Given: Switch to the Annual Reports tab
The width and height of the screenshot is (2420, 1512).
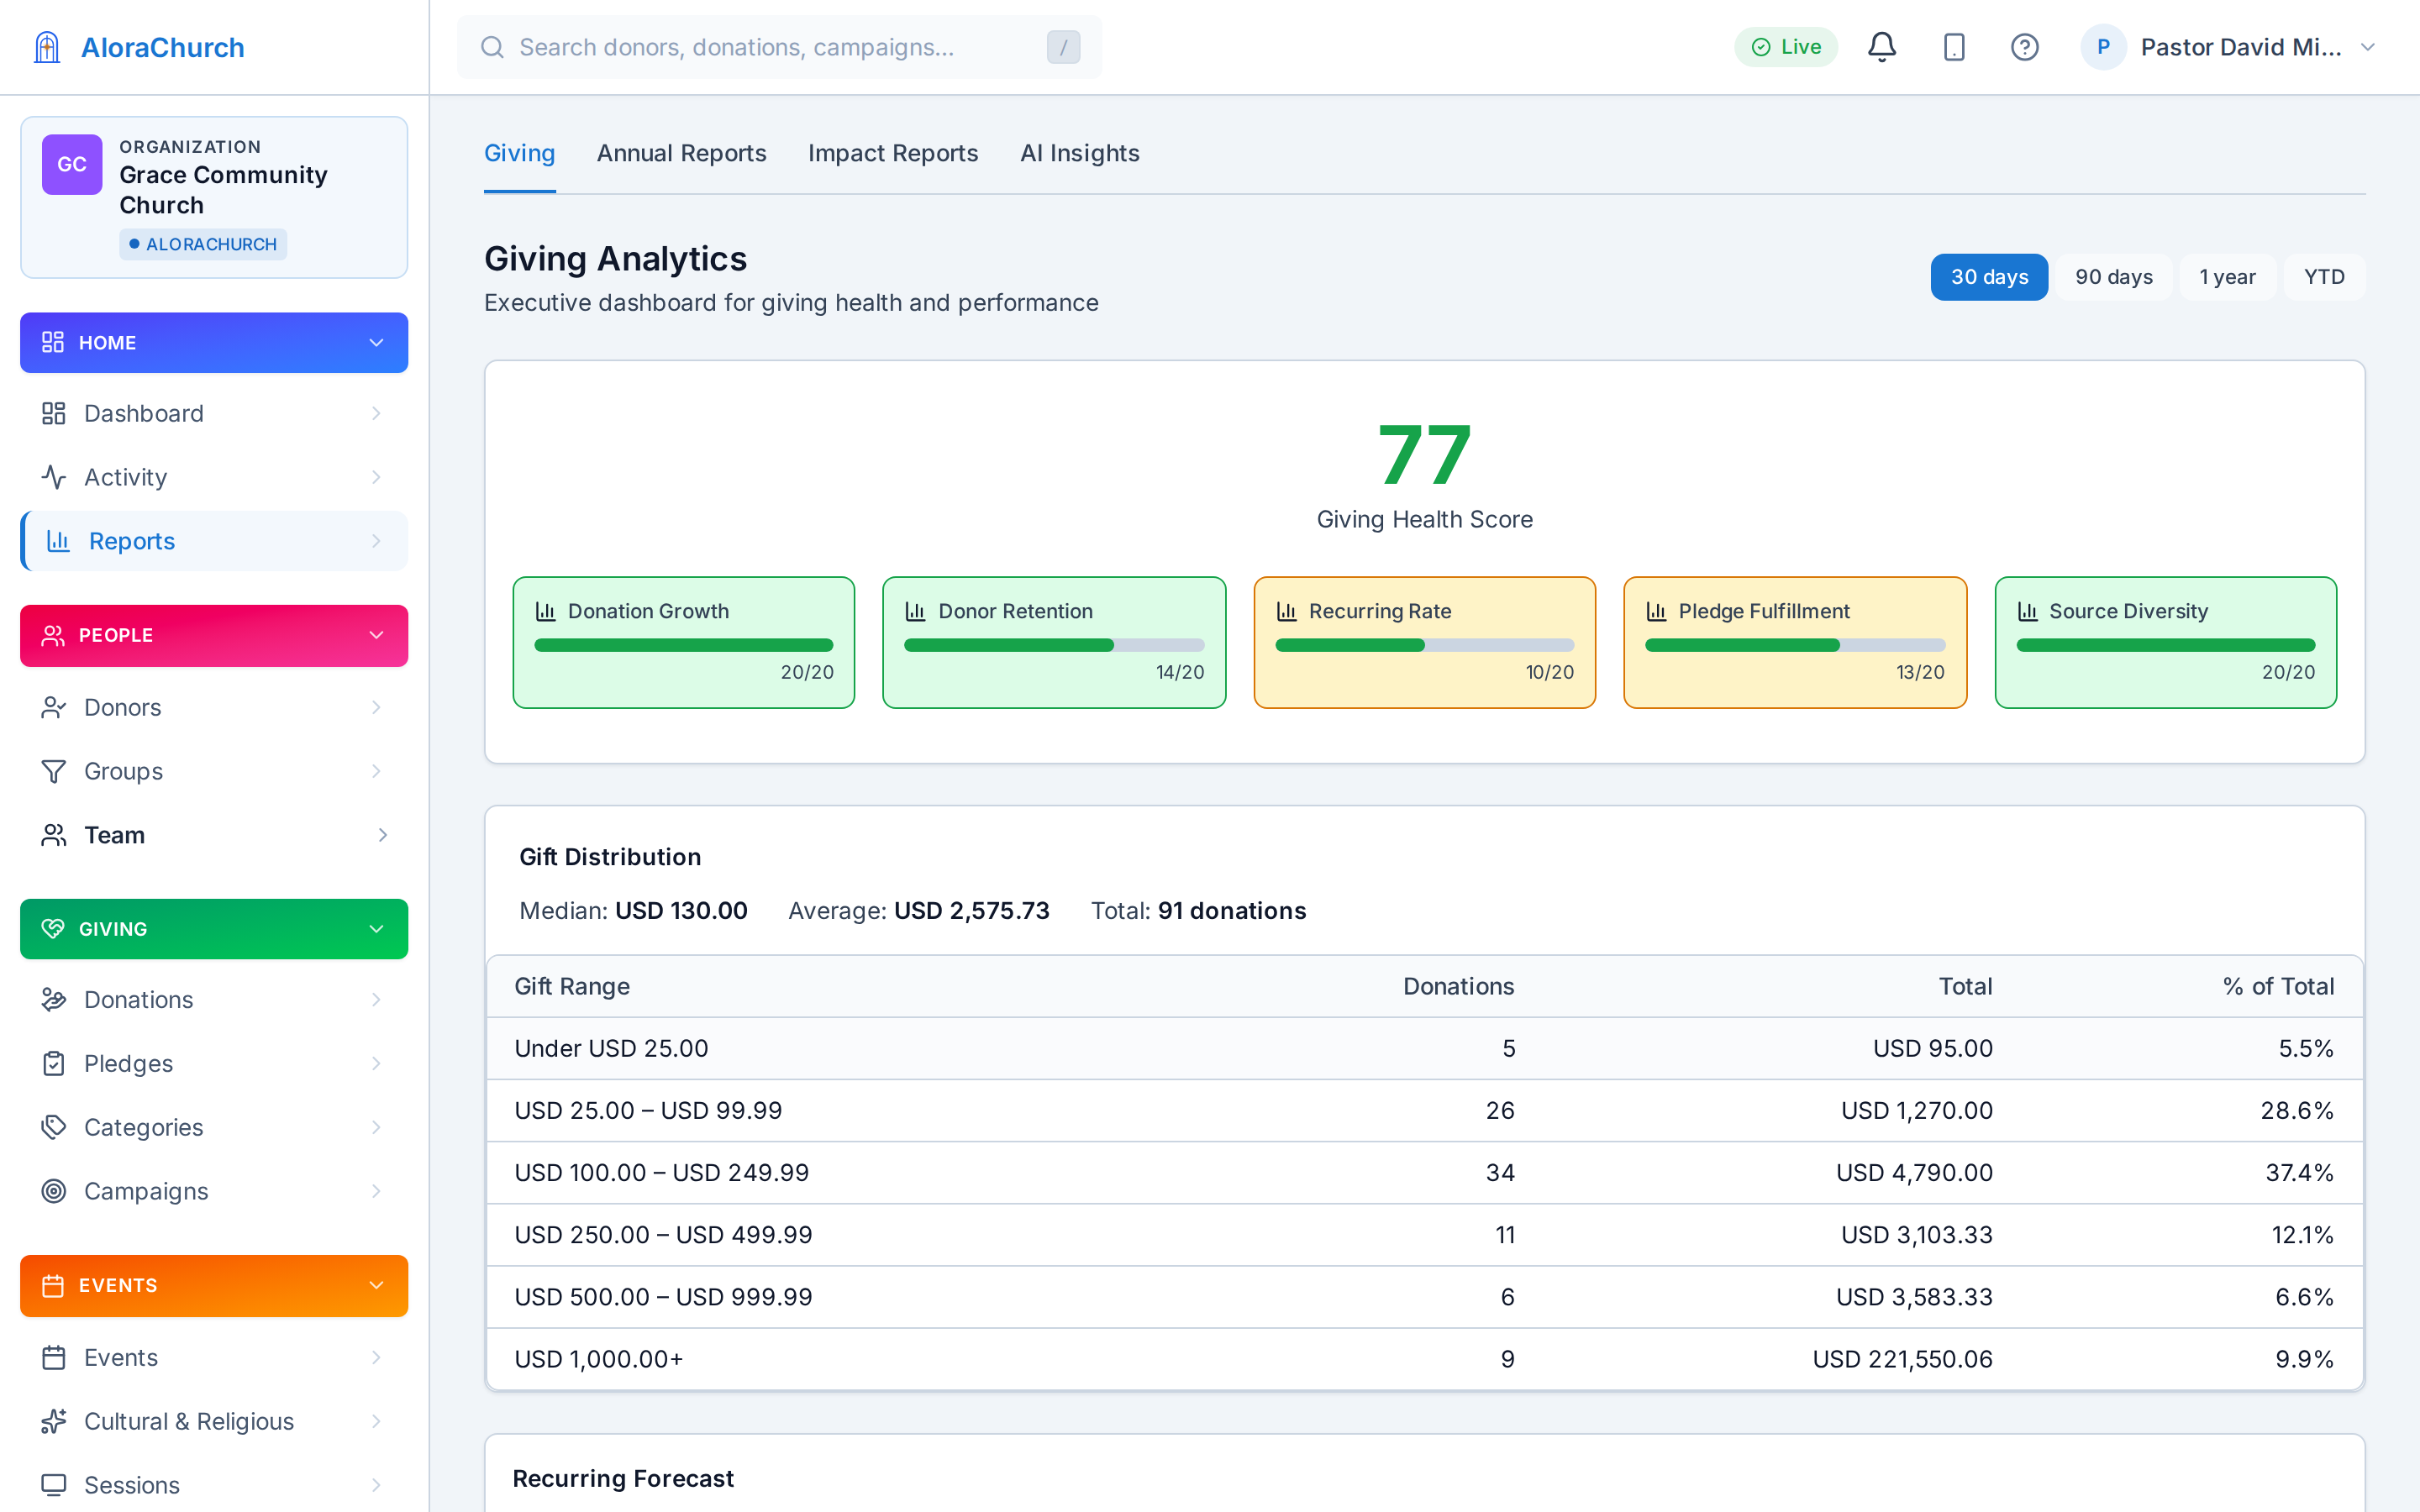Looking at the screenshot, I should pos(681,153).
